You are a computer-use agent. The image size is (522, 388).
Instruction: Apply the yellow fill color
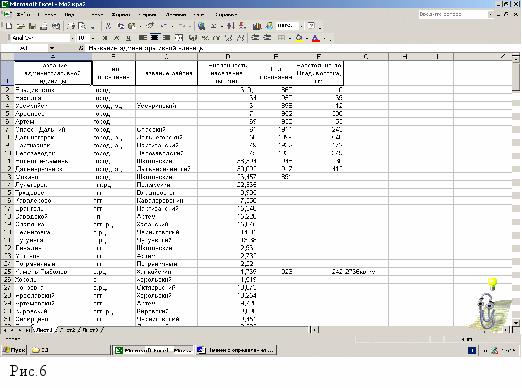pos(299,38)
